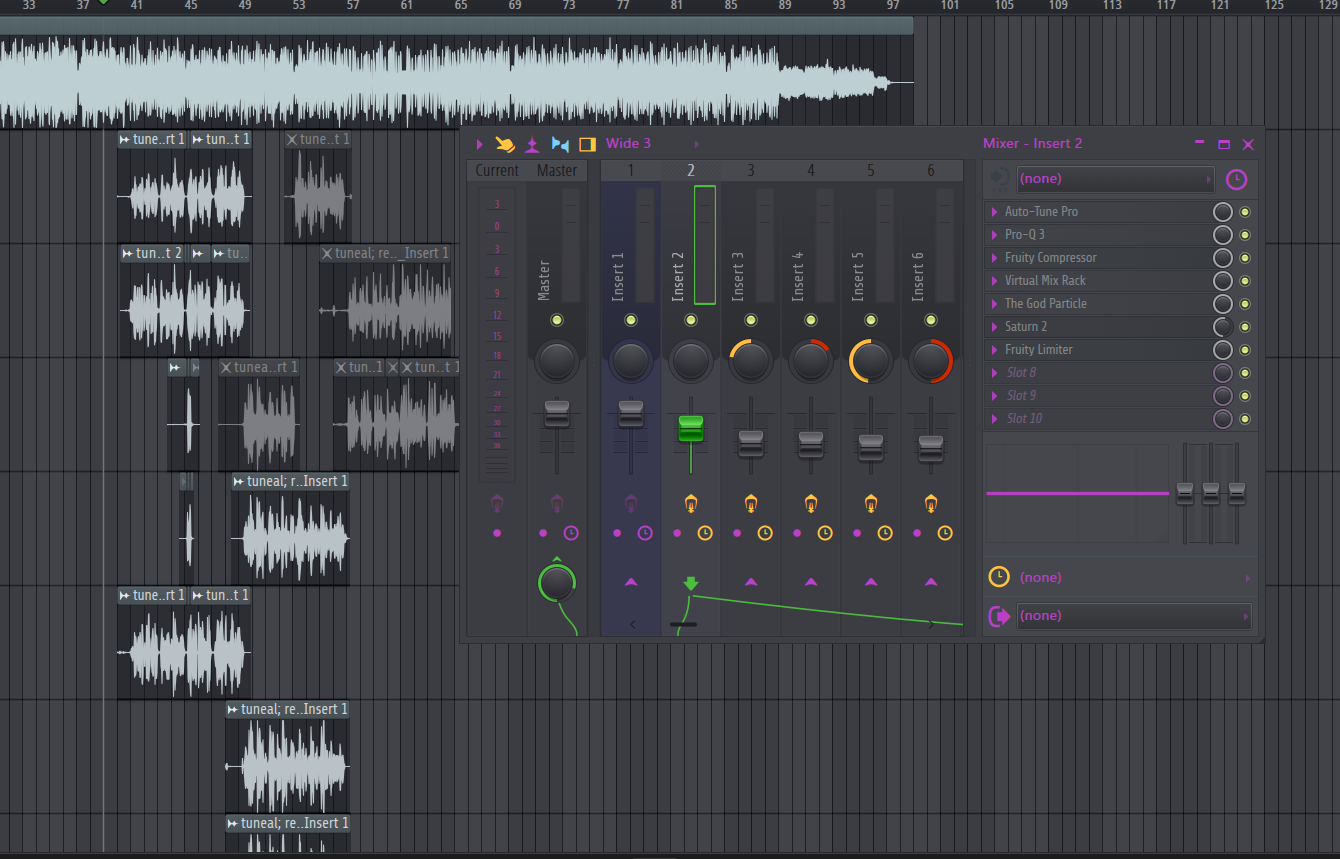Click the timeline ruler at bar 65

click(x=461, y=6)
